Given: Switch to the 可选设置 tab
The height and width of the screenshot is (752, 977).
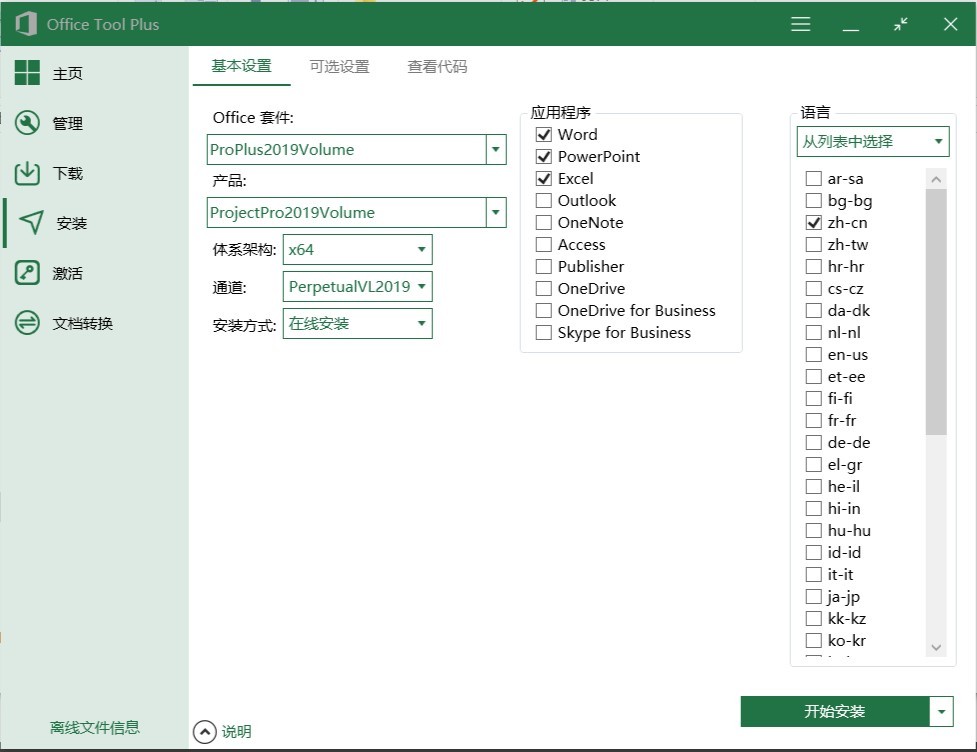Looking at the screenshot, I should click(339, 67).
